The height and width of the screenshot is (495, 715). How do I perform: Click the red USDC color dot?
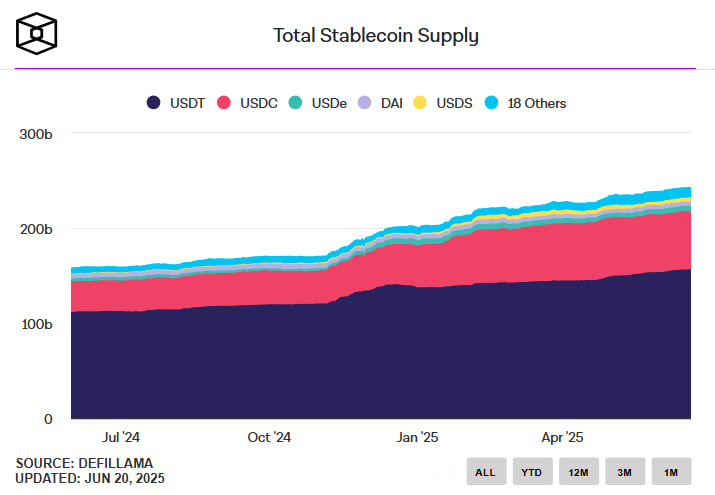click(225, 102)
